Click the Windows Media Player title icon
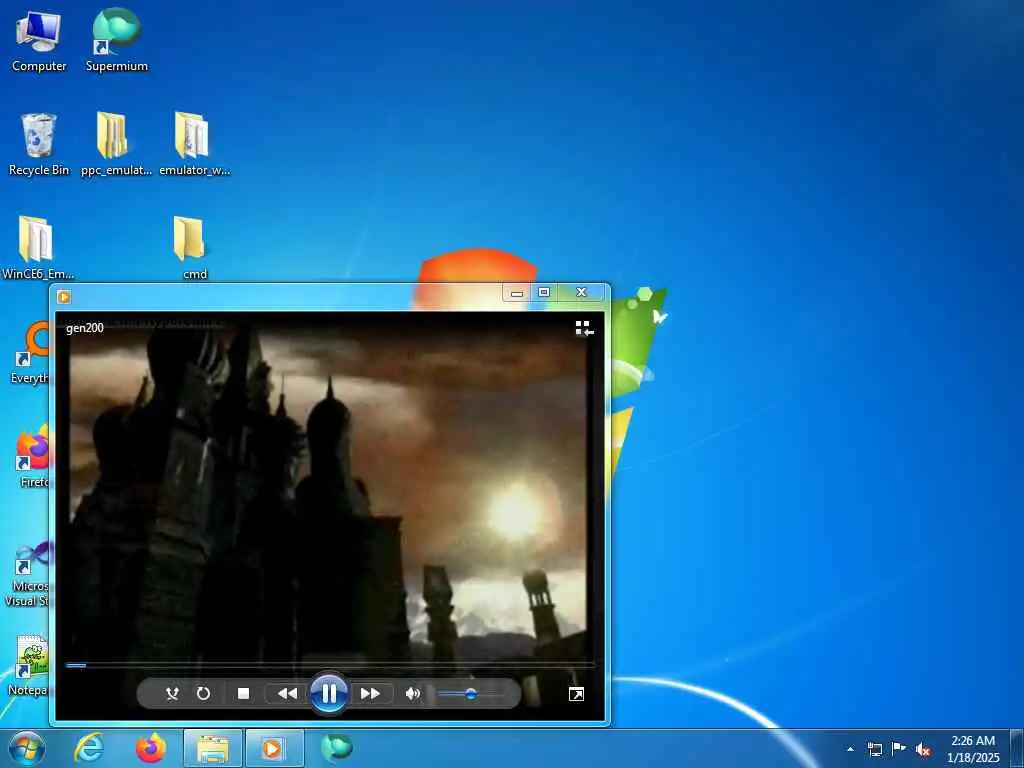This screenshot has height=768, width=1024. pyautogui.click(x=64, y=297)
